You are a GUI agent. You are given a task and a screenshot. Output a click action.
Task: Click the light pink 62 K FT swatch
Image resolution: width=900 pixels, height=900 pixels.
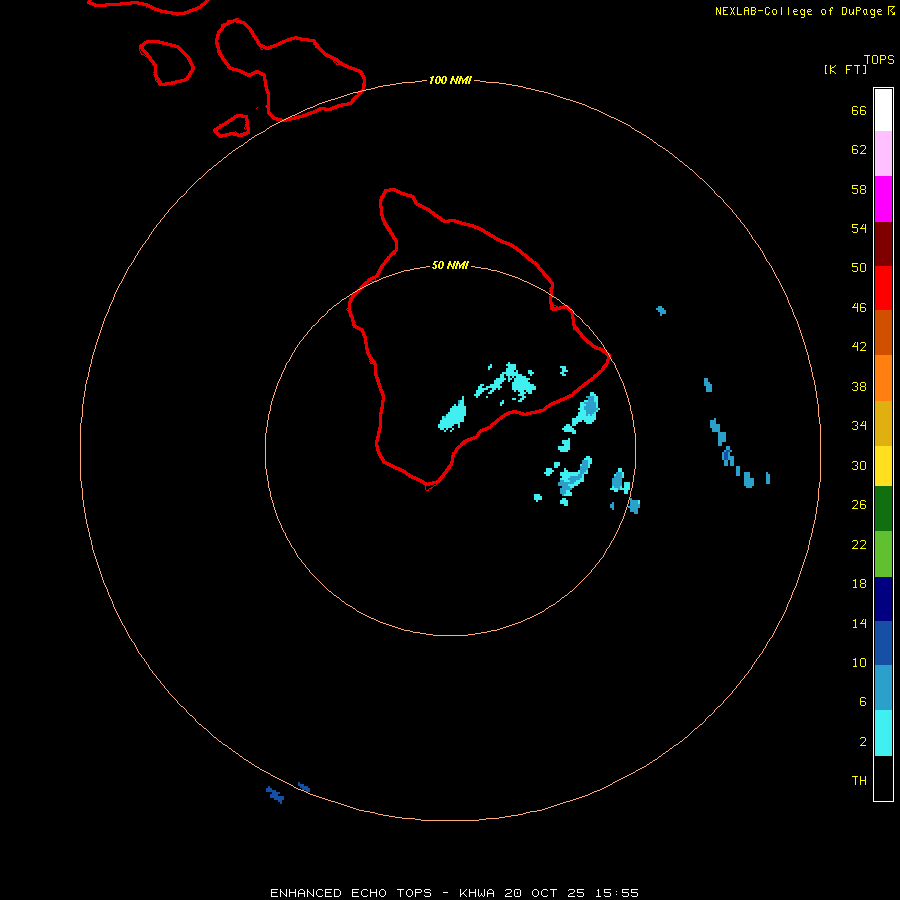tap(883, 154)
